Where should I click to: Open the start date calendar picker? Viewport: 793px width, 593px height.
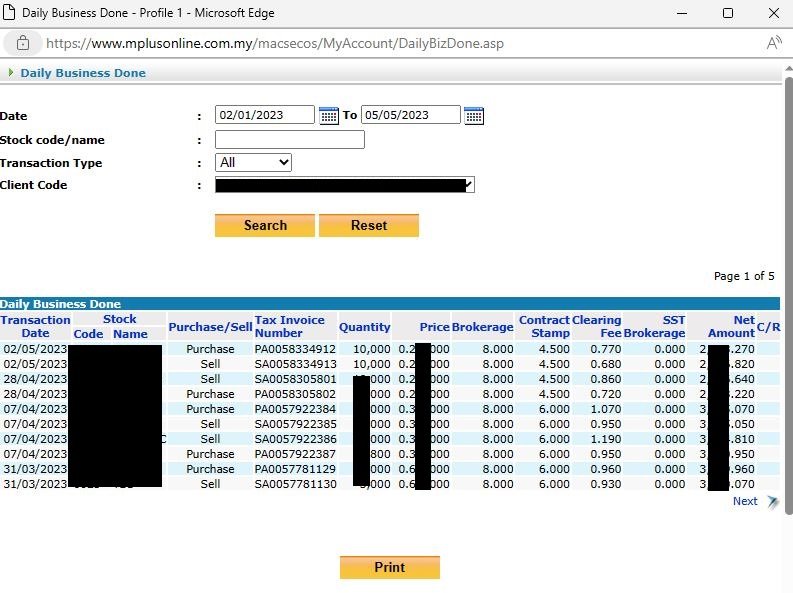pyautogui.click(x=329, y=116)
